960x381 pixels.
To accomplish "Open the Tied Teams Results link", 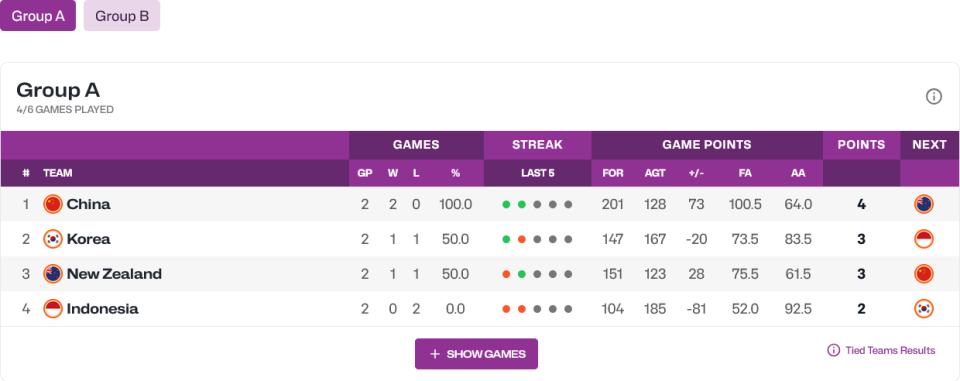I will point(890,350).
